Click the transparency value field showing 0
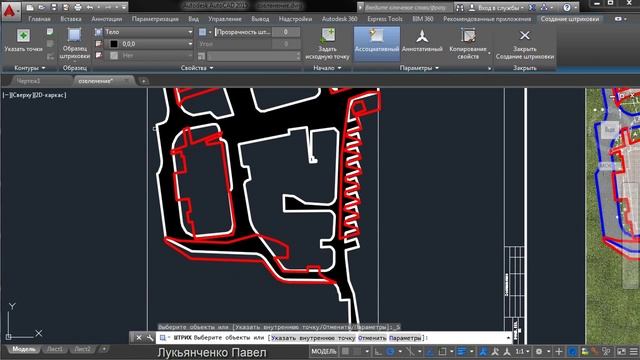This screenshot has height=360, width=640. pos(286,32)
